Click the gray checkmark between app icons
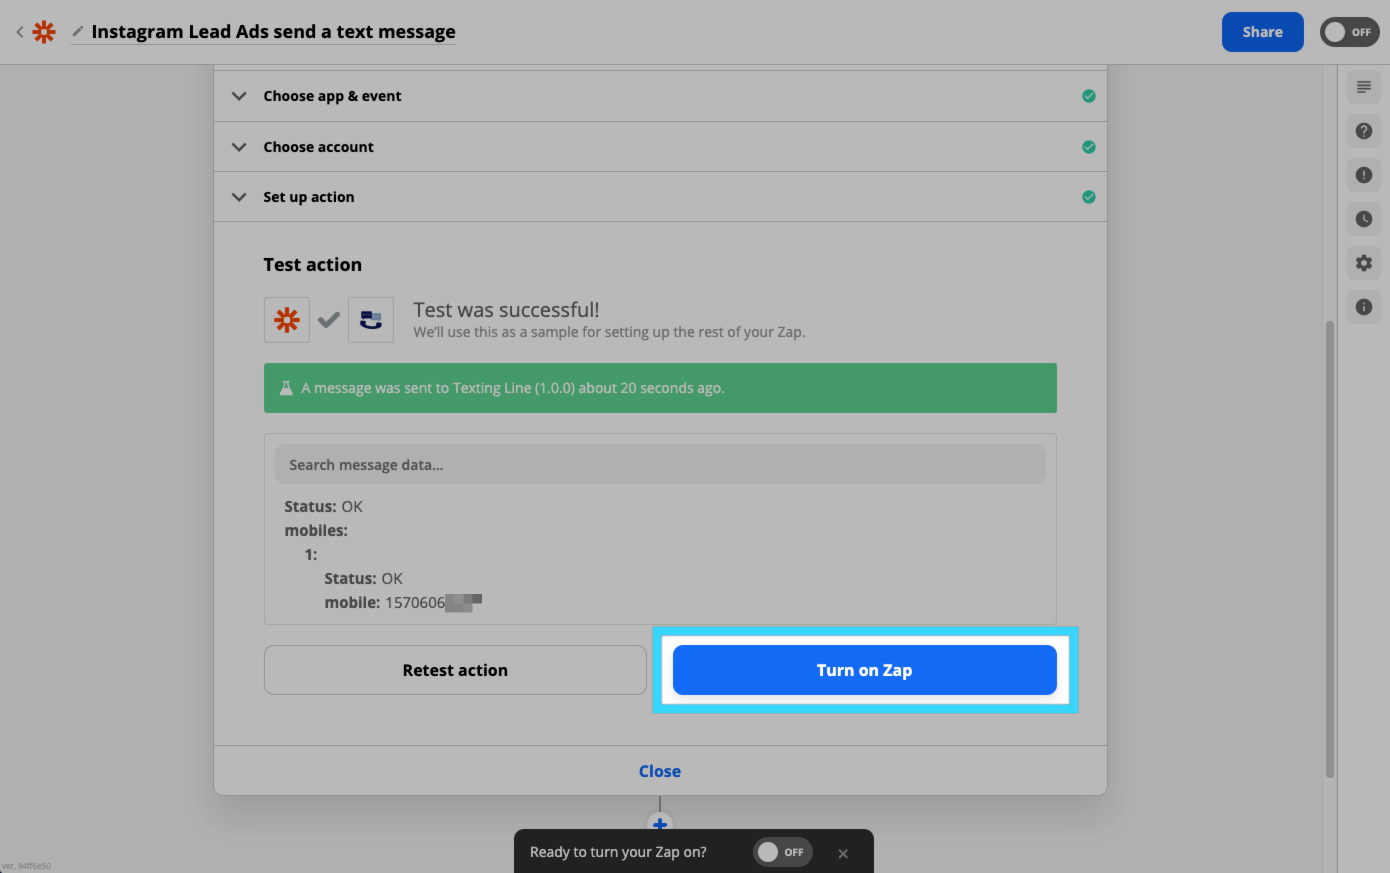This screenshot has height=873, width=1390. point(329,320)
